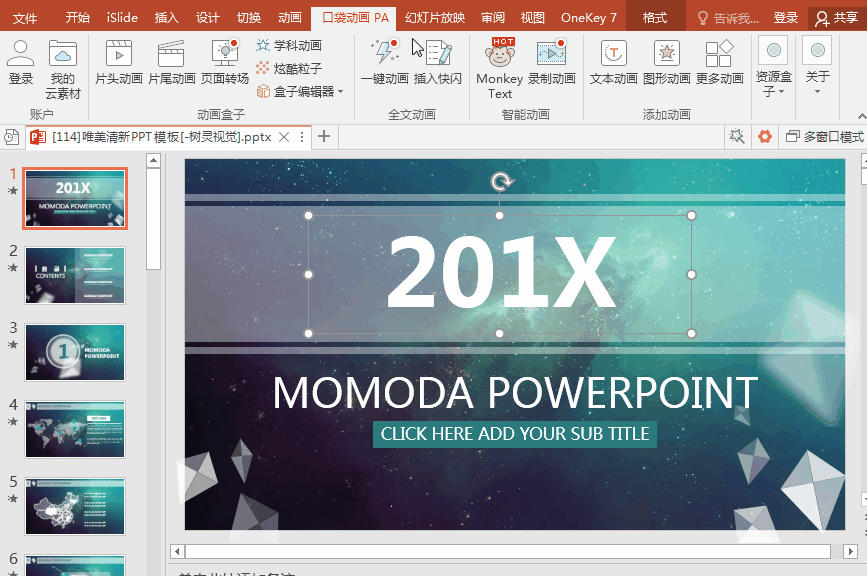Switch to 幻灯片放映 tab
Viewport: 867px width, 576px height.
tap(435, 18)
